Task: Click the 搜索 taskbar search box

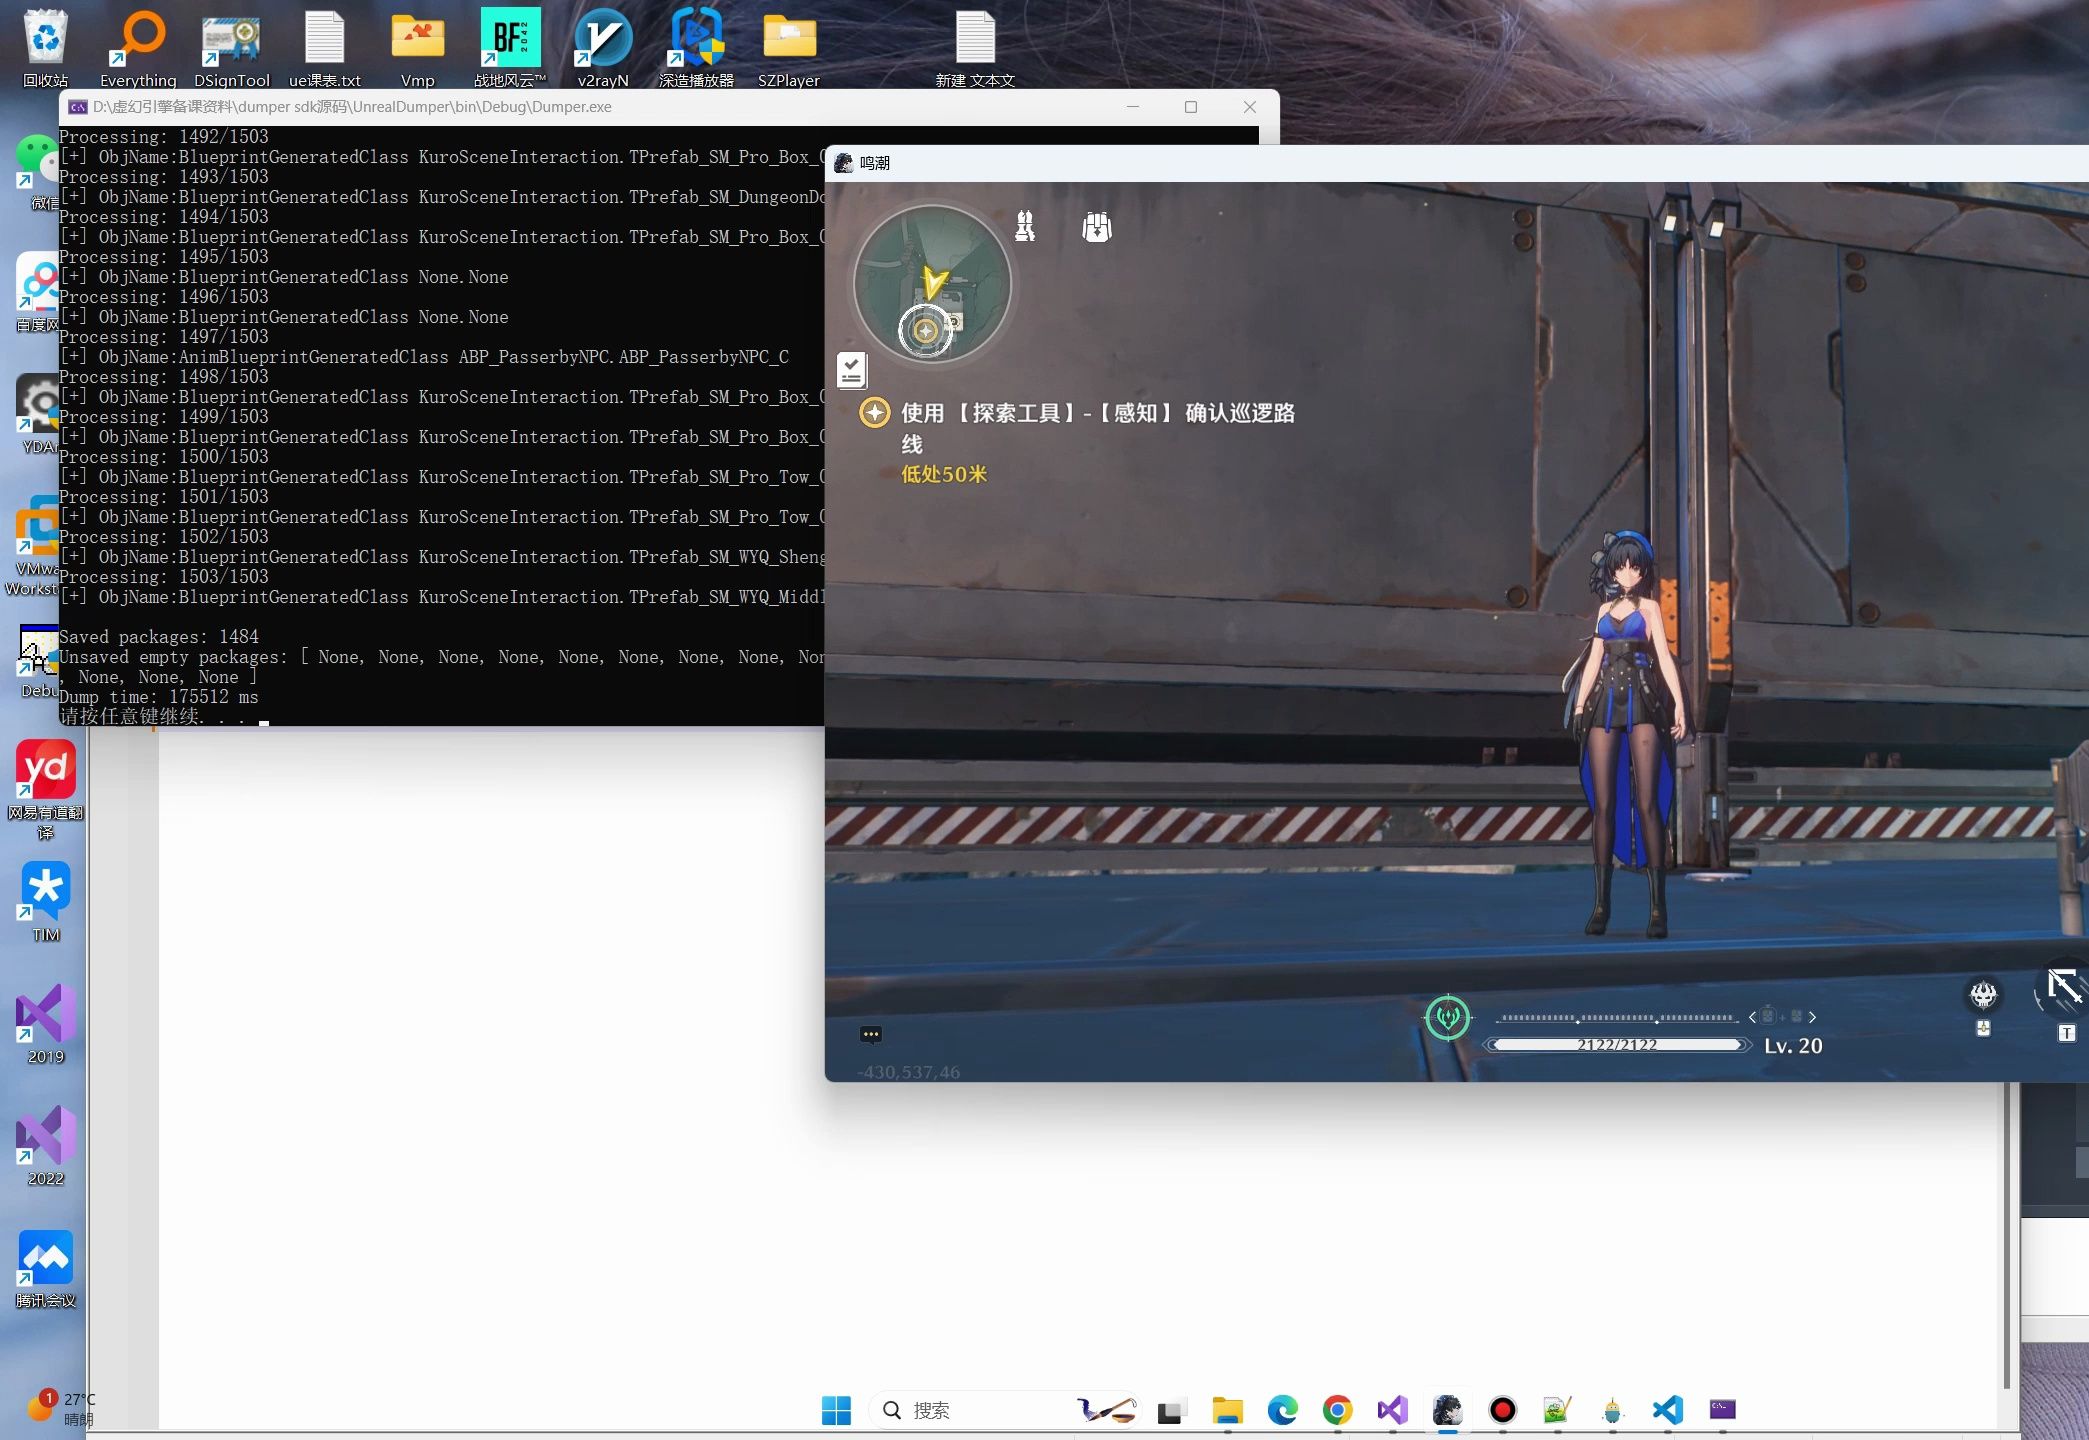Action: point(1005,1410)
